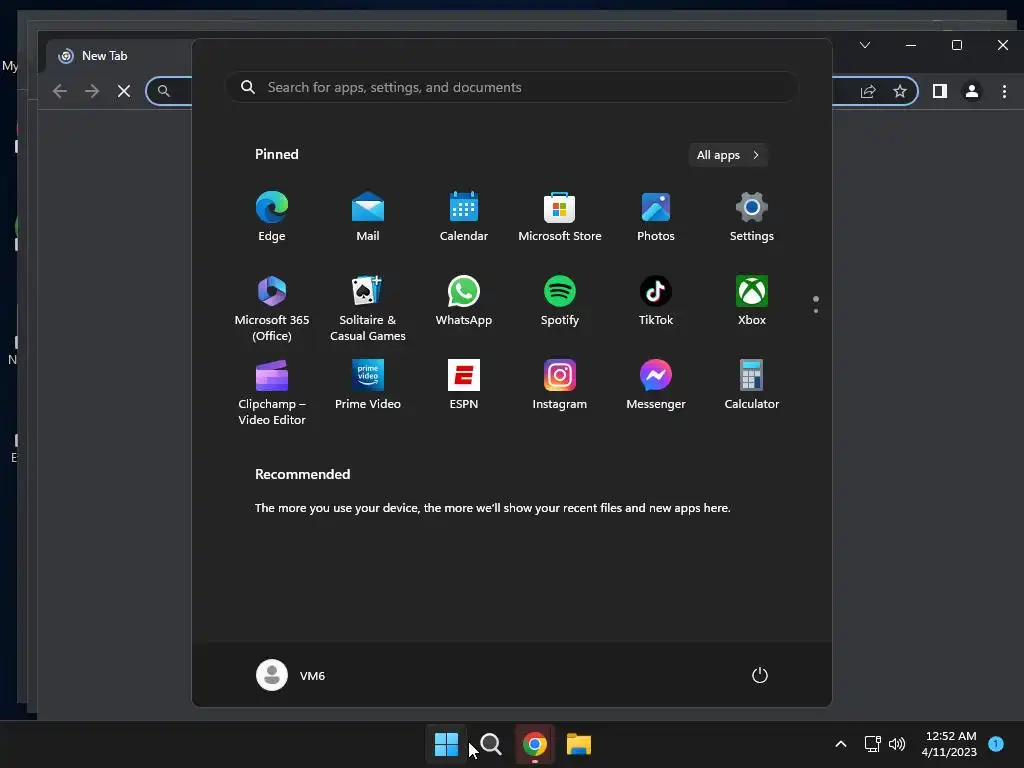The width and height of the screenshot is (1024, 768).
Task: Open Microsoft Store
Action: [x=560, y=217]
